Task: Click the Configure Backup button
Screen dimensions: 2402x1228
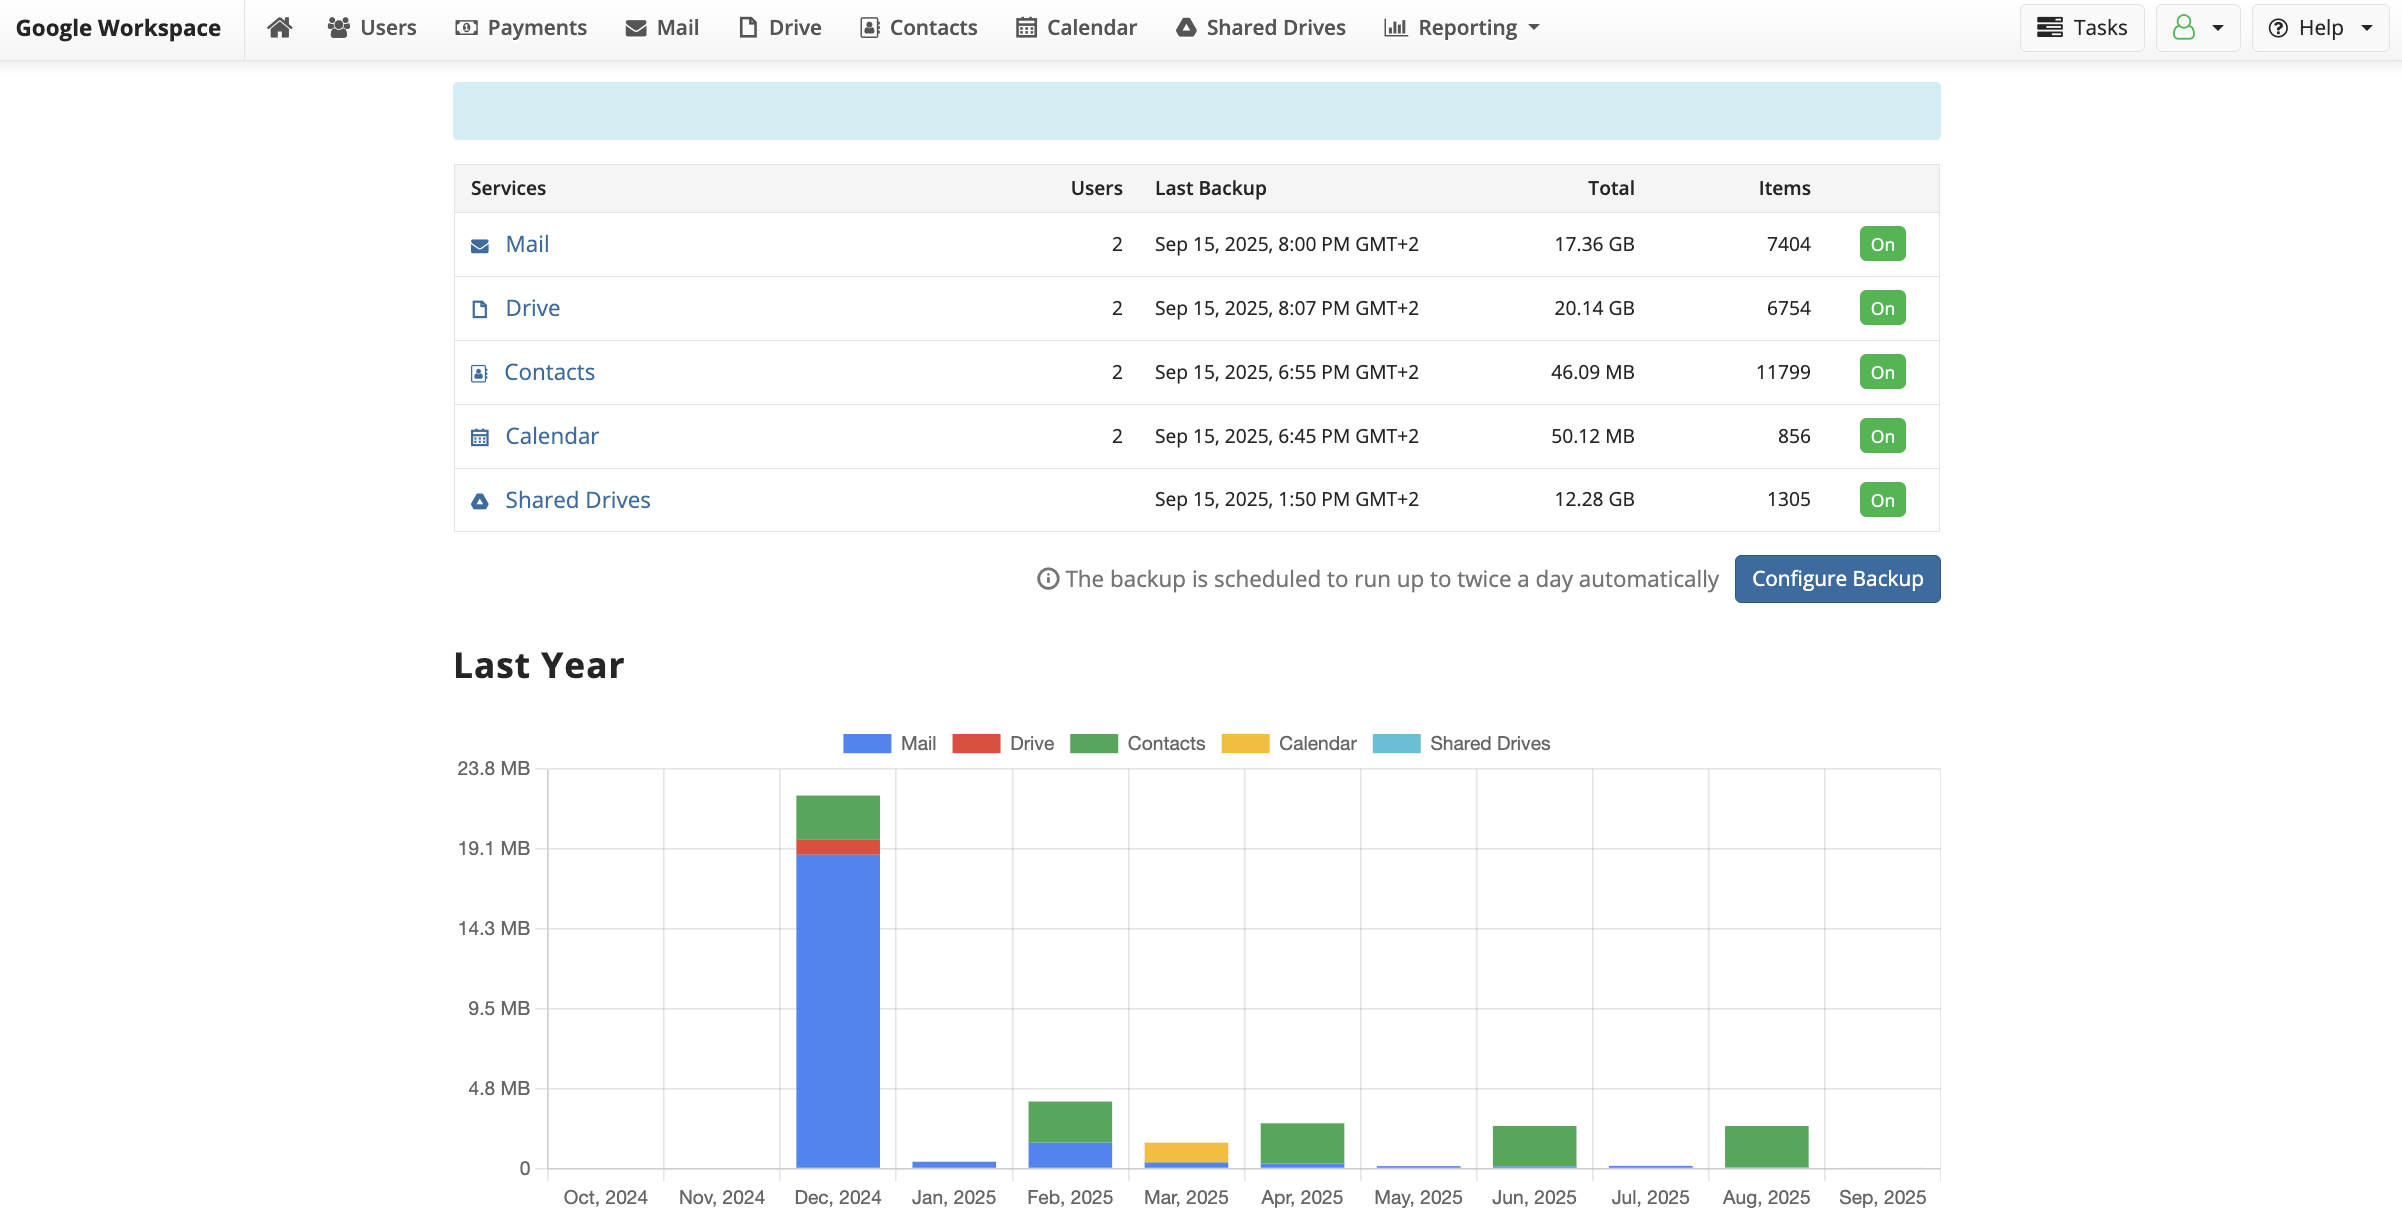Action: coord(1837,579)
